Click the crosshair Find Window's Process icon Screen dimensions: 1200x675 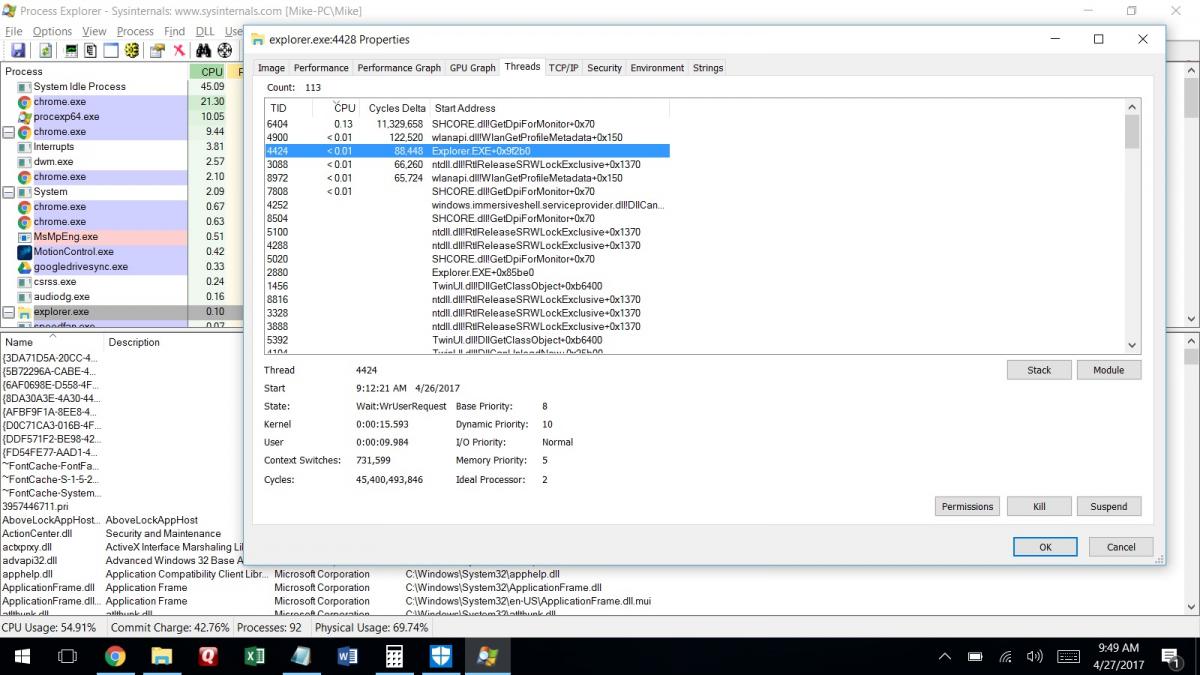click(225, 50)
